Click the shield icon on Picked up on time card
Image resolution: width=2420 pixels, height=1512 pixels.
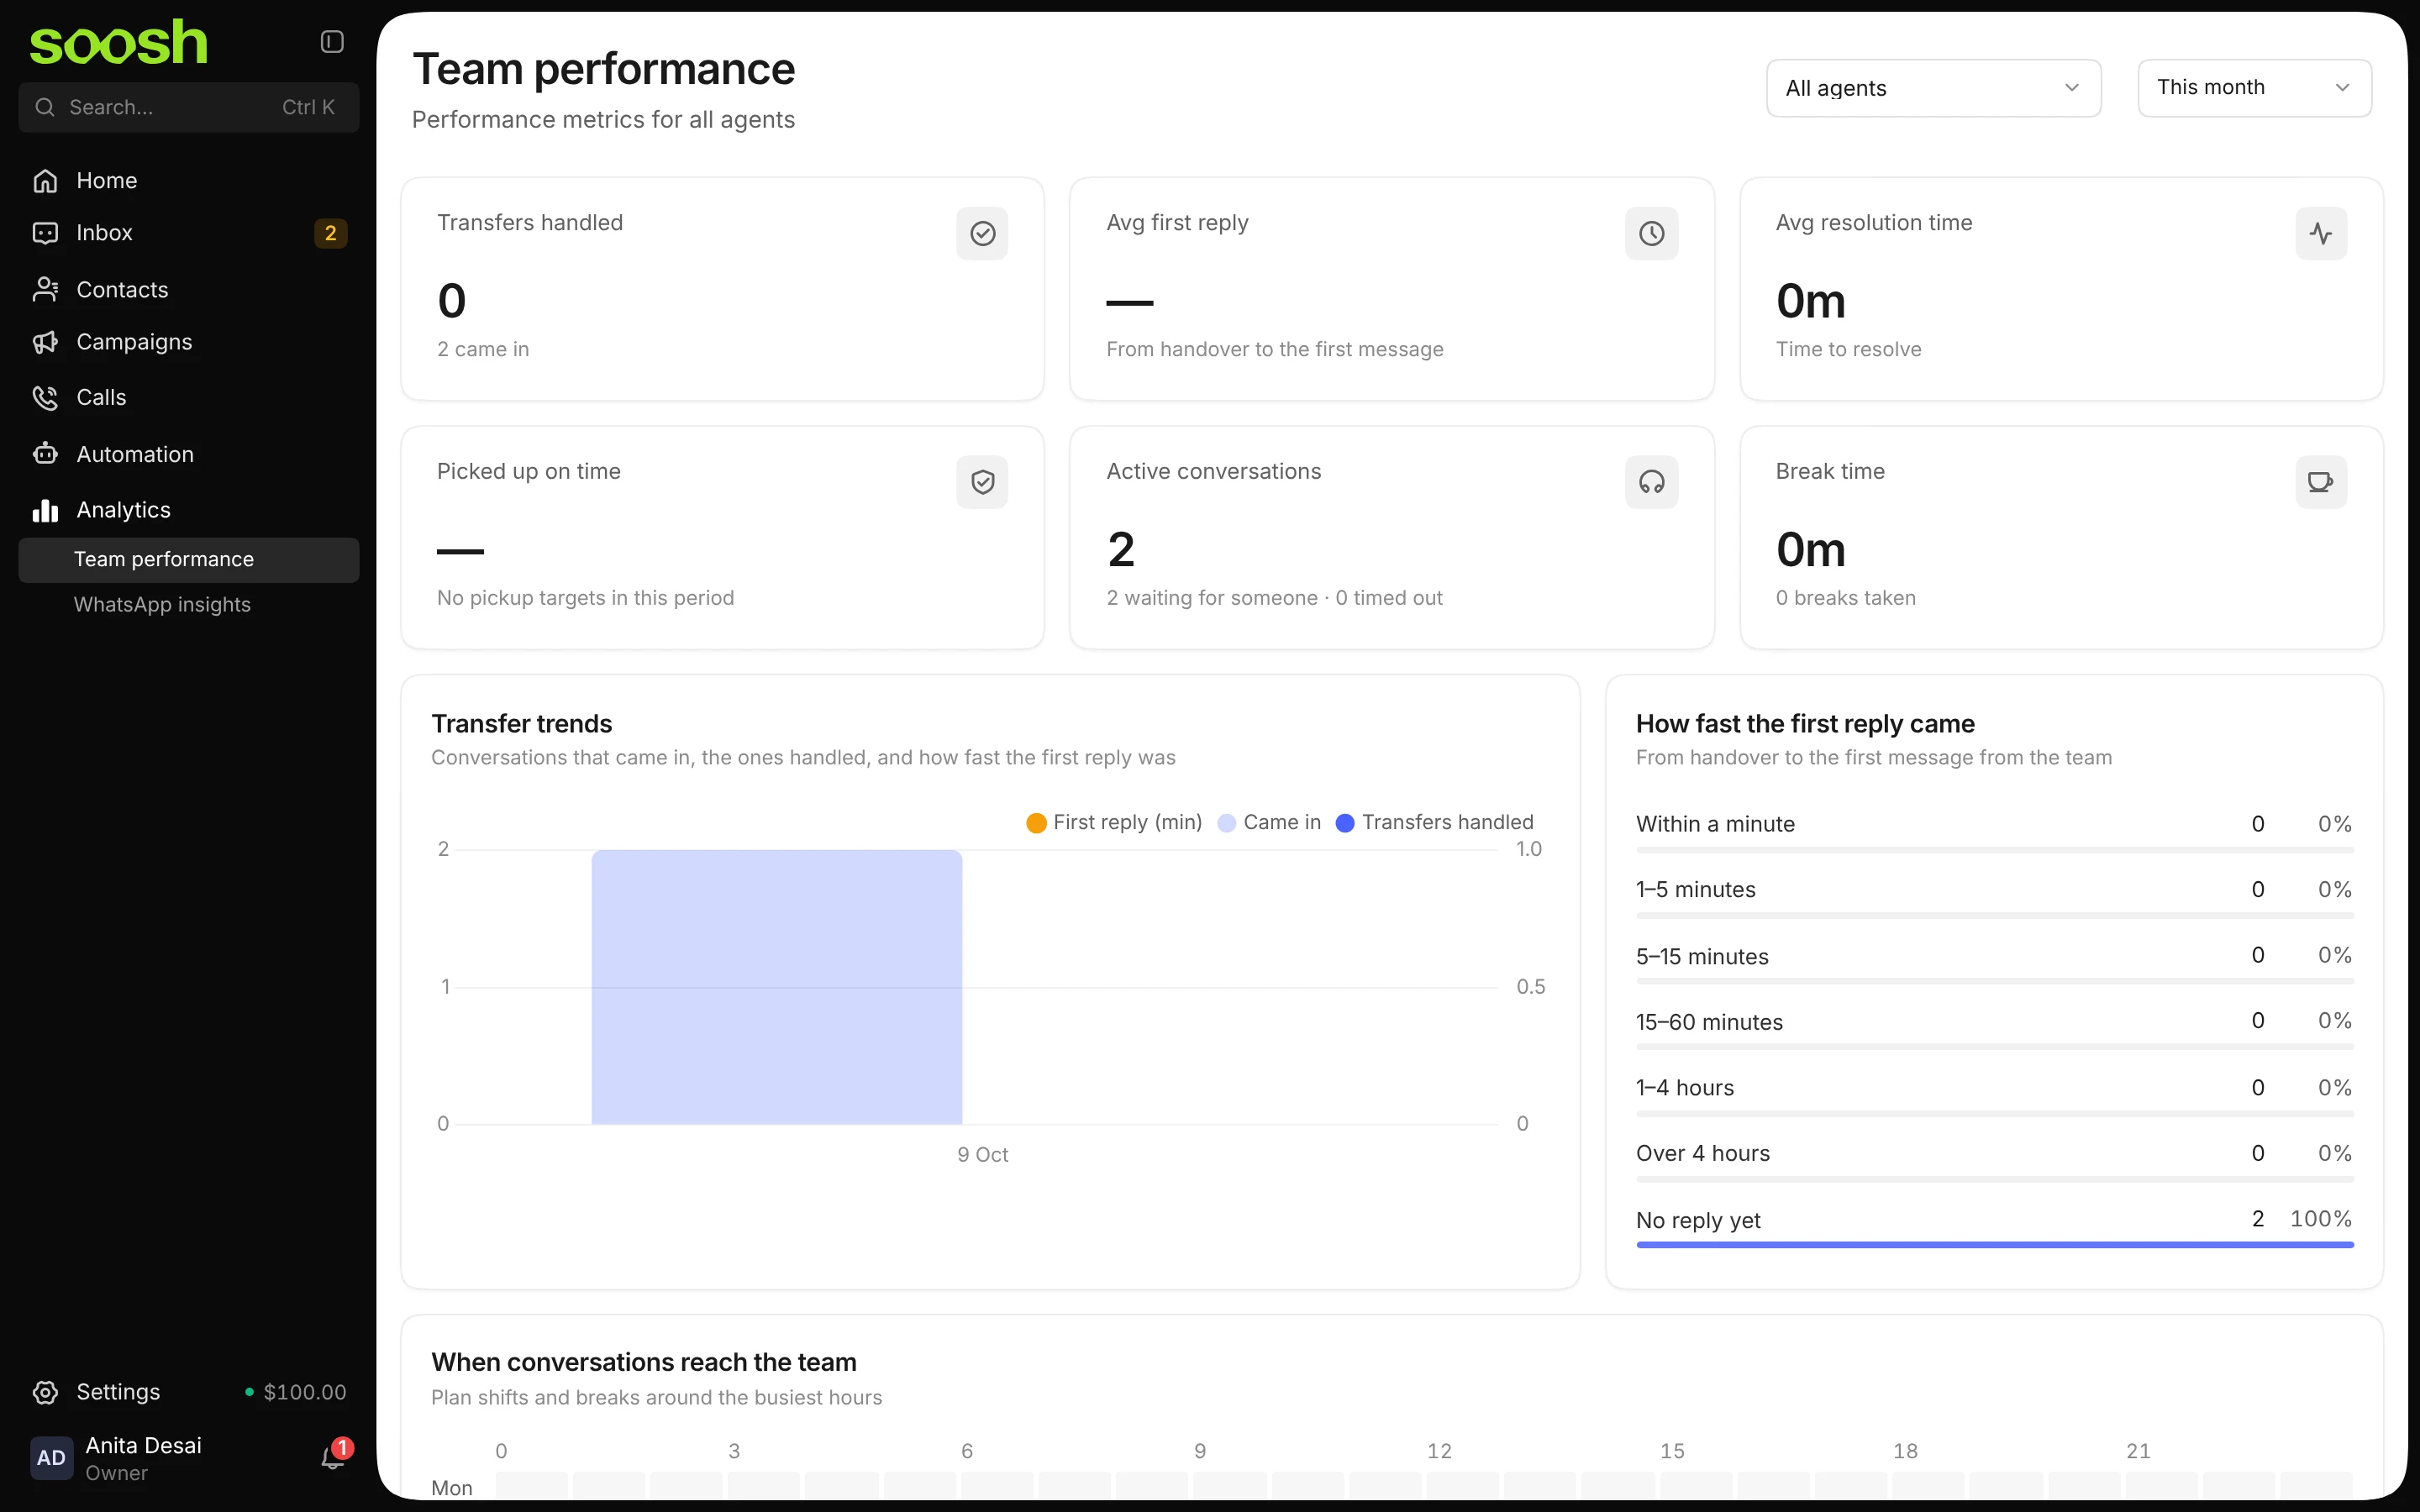982,483
